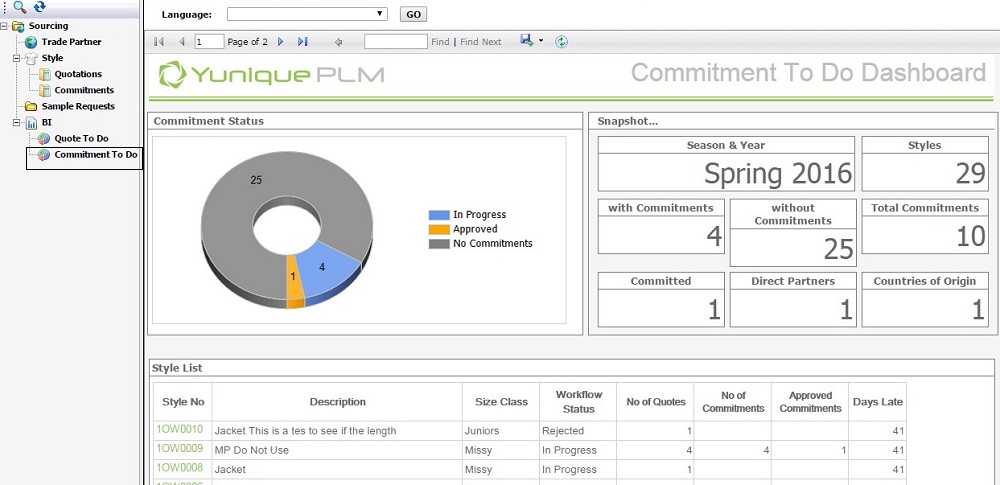Select Commitment To Do tree item
1000x485 pixels.
tap(96, 154)
